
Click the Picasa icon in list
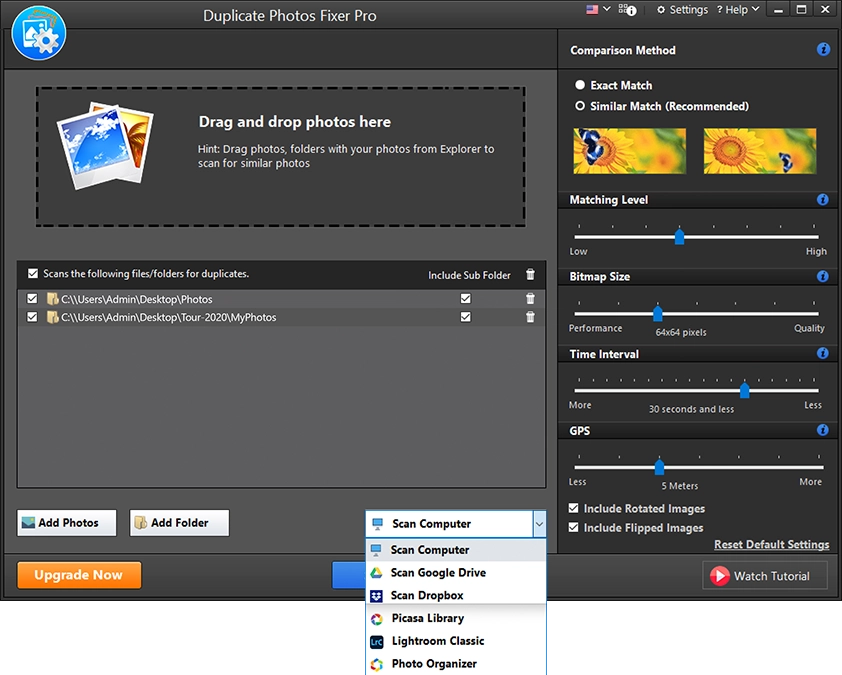376,619
